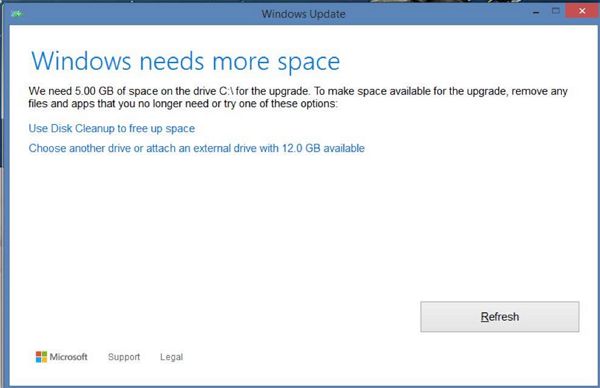Screen dimensions: 600x388
Task: Click the 'Windows needs more space' heading
Action: coord(186,61)
